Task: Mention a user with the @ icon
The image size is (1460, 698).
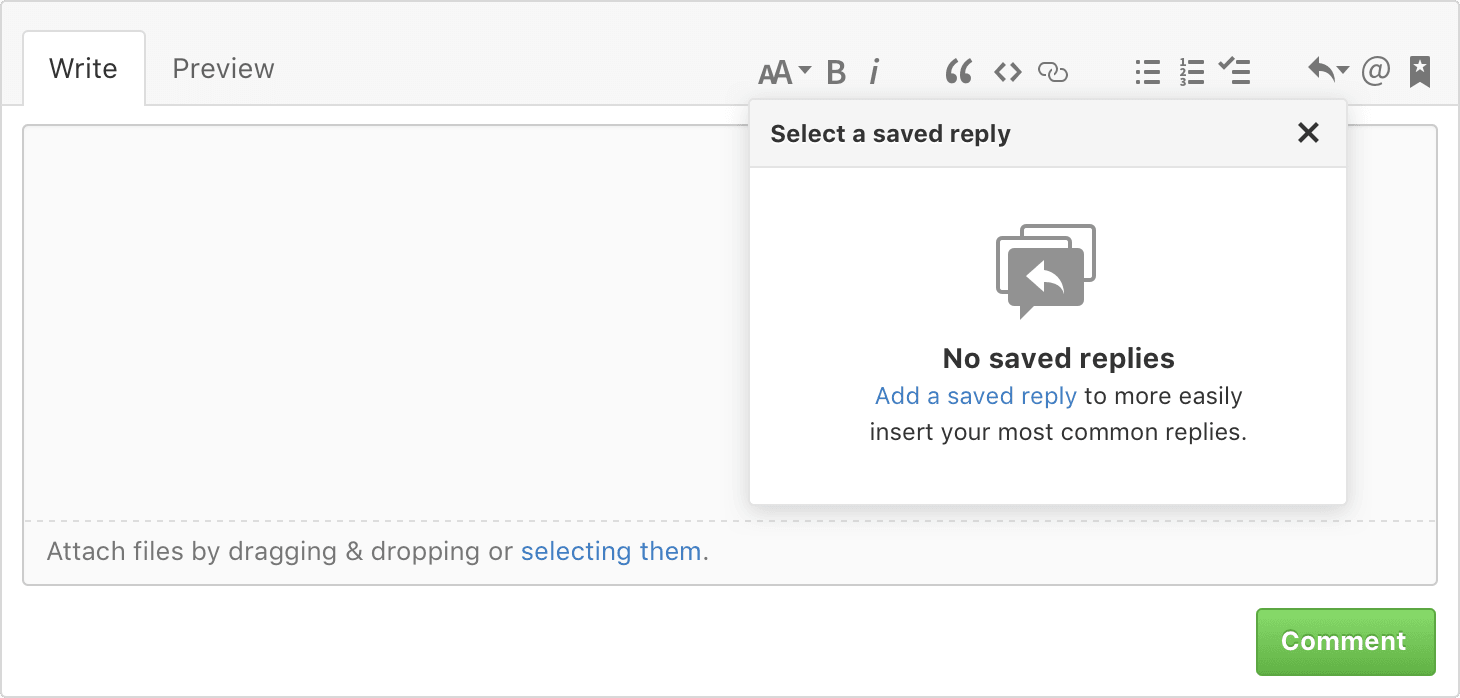Action: [x=1376, y=70]
